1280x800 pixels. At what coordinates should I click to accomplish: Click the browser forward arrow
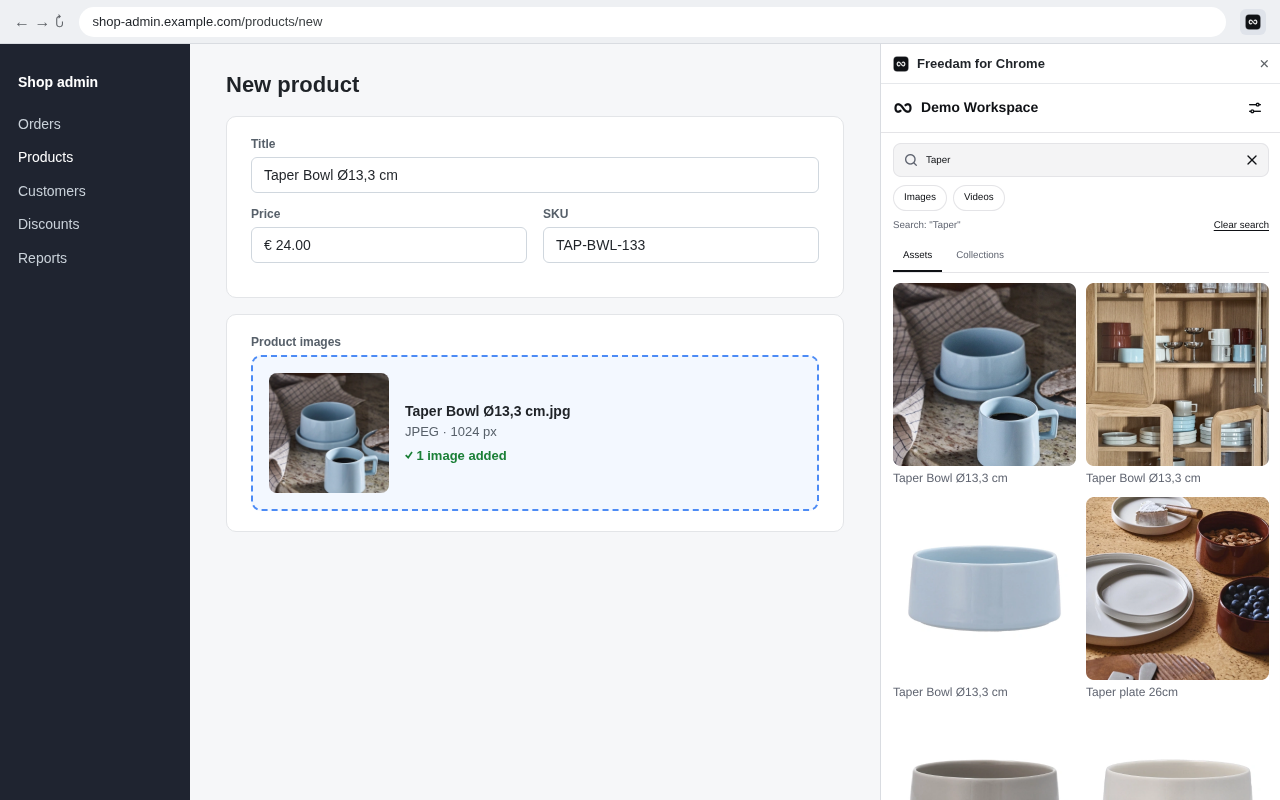pos(42,23)
